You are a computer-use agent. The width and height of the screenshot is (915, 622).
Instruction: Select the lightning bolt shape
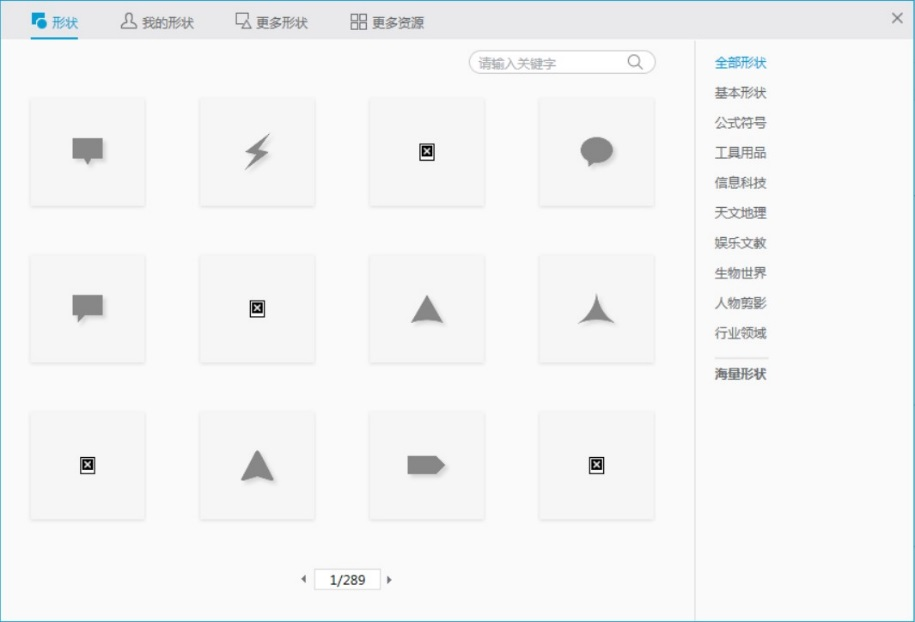[x=257, y=152]
